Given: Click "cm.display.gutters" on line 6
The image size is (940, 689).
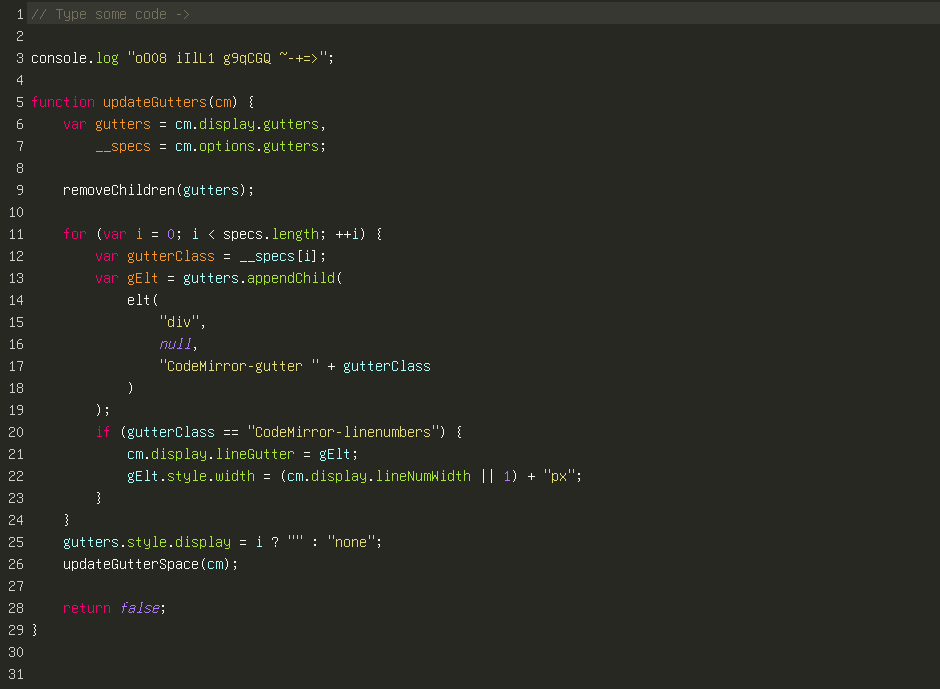Looking at the screenshot, I should (x=247, y=124).
